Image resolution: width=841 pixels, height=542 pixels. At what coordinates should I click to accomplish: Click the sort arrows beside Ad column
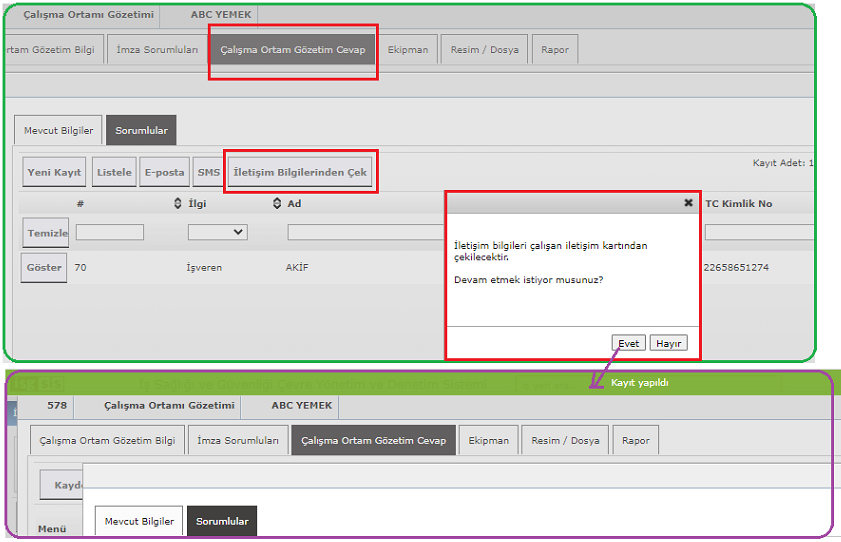click(277, 204)
